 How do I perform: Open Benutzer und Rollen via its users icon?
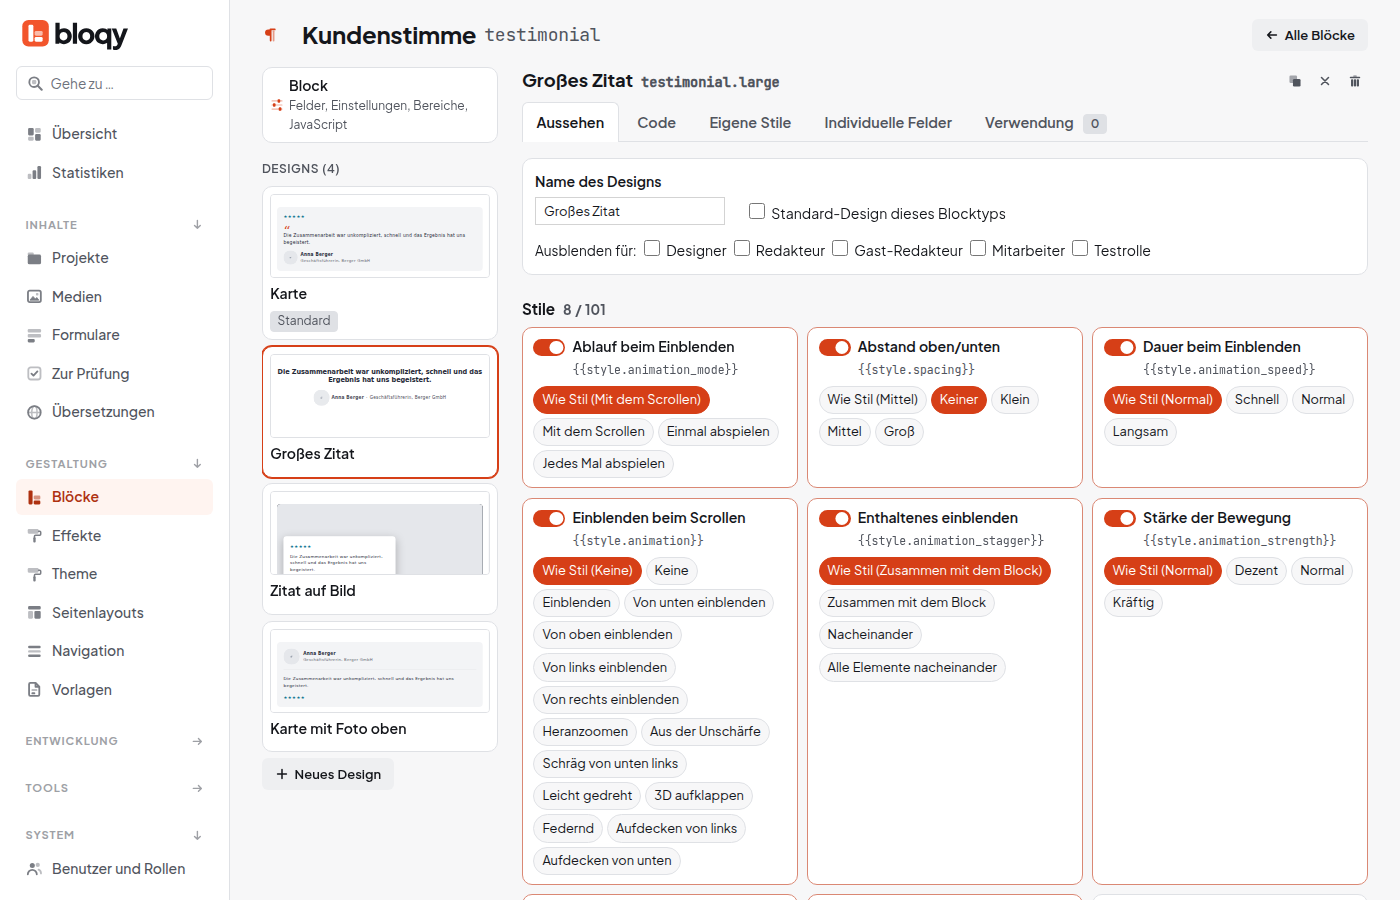34,869
